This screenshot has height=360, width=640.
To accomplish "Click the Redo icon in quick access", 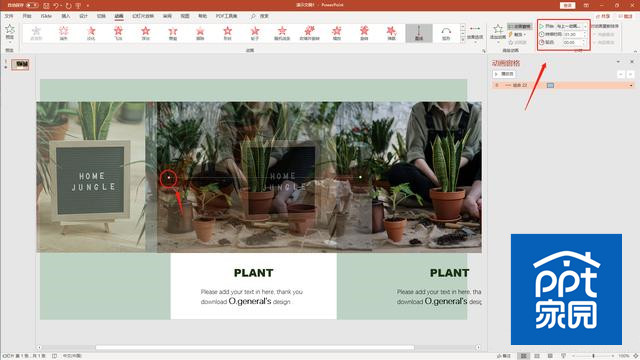I will pyautogui.click(x=68, y=6).
